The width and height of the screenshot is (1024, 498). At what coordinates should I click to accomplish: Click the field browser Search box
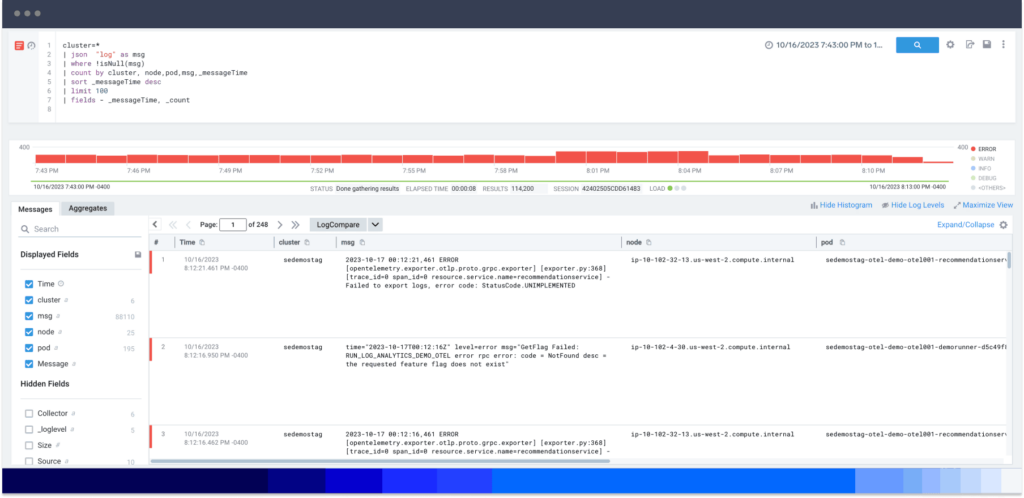click(x=80, y=229)
